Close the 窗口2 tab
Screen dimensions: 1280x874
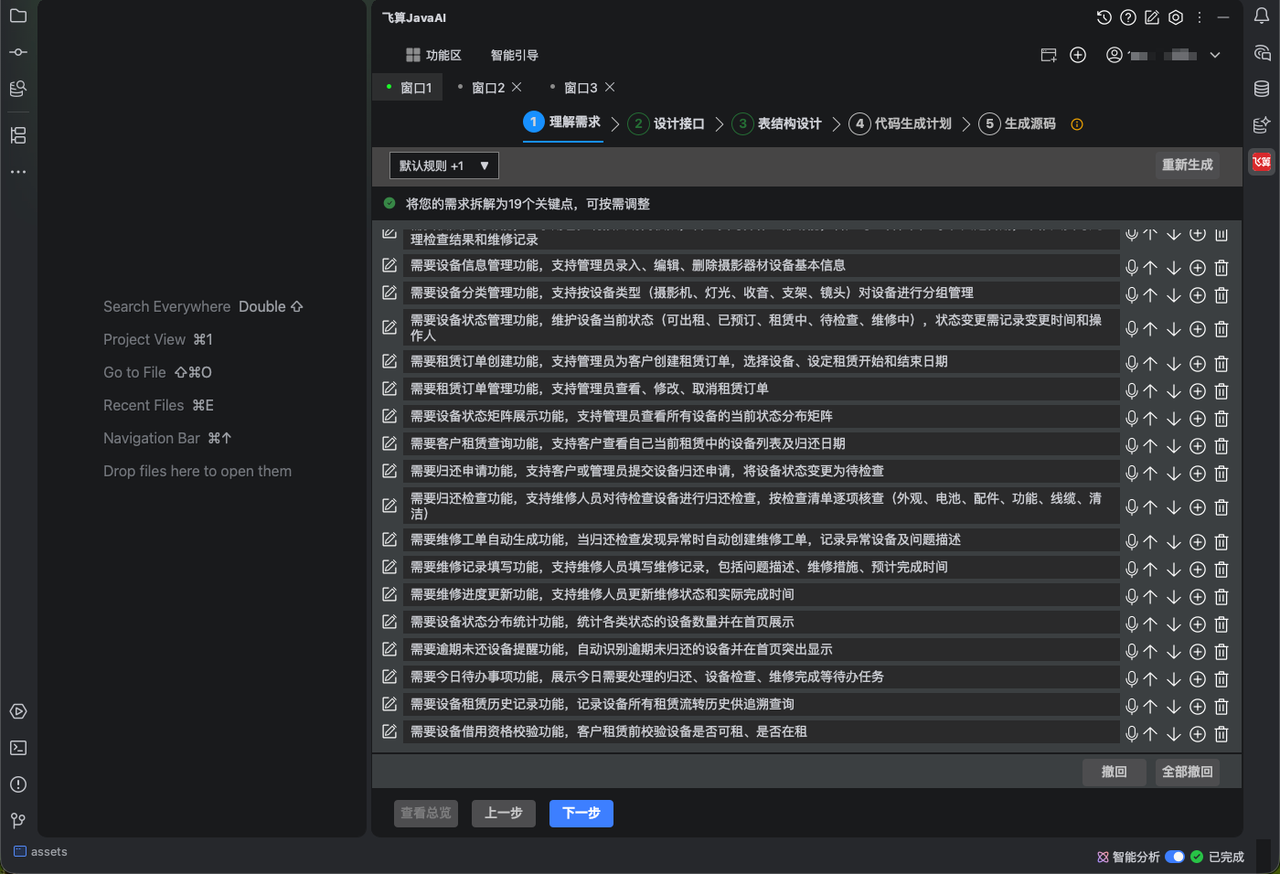517,87
